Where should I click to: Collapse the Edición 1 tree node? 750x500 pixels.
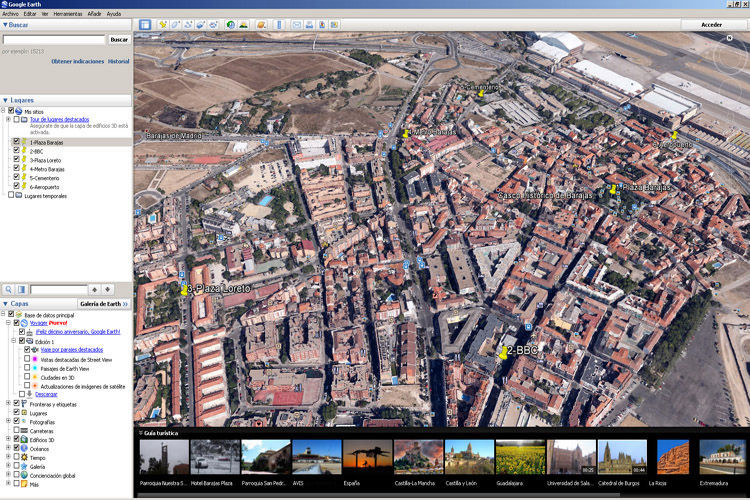pyautogui.click(x=14, y=341)
